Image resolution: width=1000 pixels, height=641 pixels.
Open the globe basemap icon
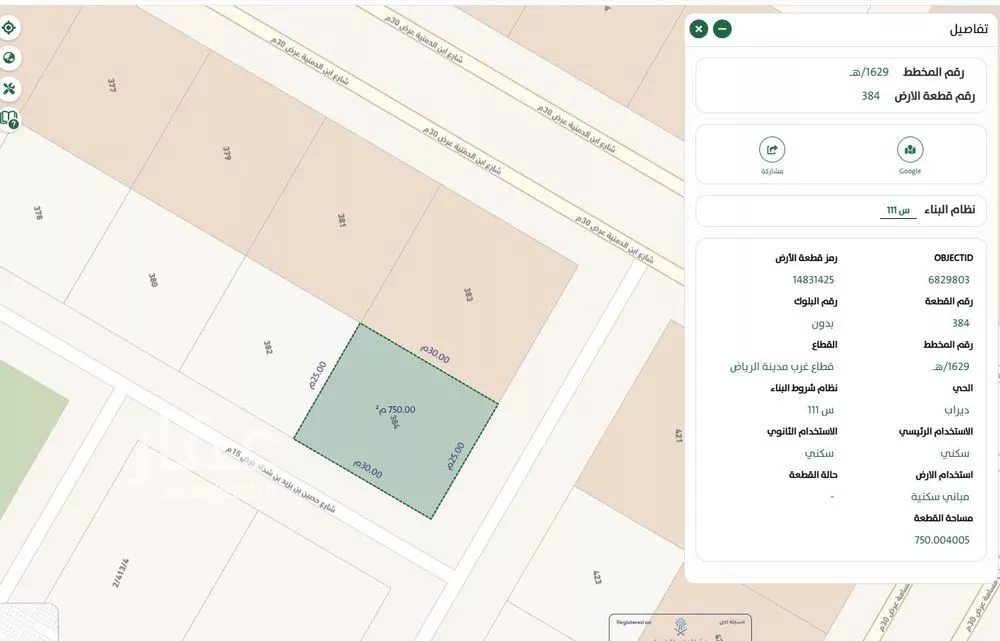pyautogui.click(x=8, y=58)
